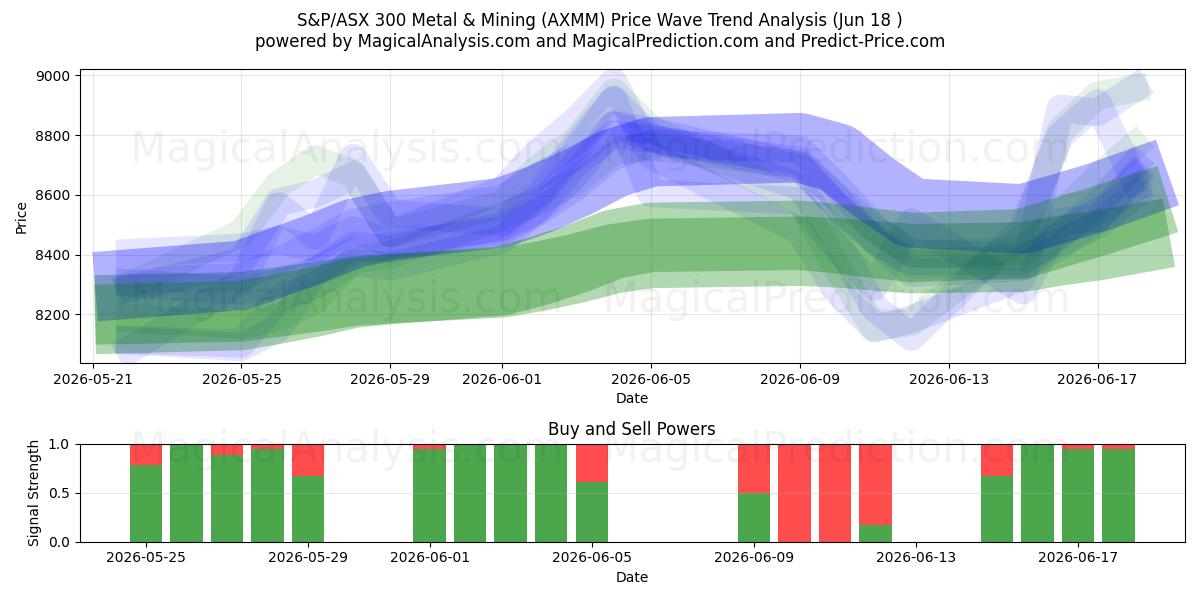The height and width of the screenshot is (600, 1200).
Task: Click the 'Date' label under the price chart
Action: [632, 398]
